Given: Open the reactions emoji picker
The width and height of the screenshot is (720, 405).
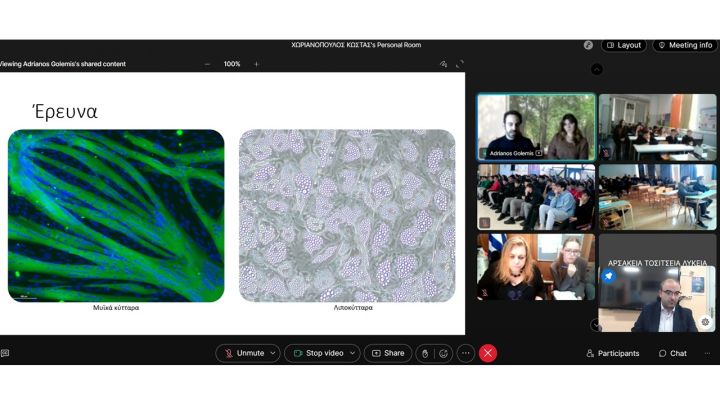Looking at the screenshot, I should click(444, 353).
